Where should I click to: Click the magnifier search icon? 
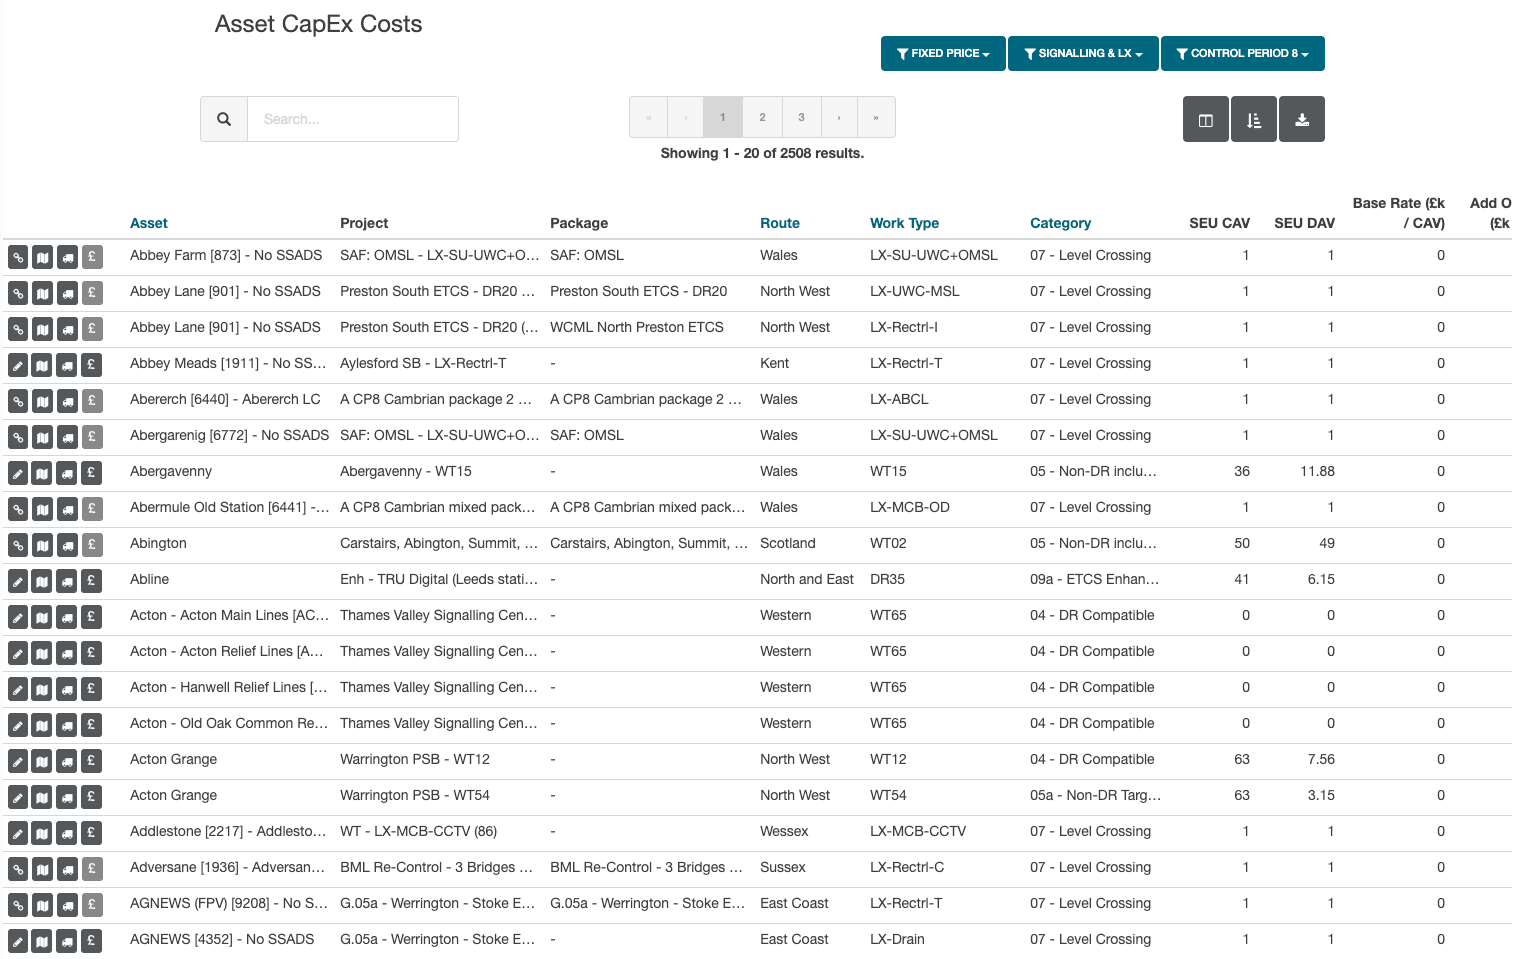click(224, 119)
